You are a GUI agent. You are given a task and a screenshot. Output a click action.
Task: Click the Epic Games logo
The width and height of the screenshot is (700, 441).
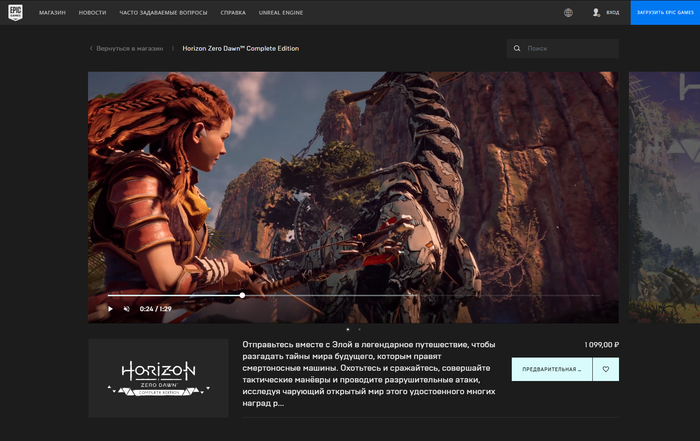point(15,13)
